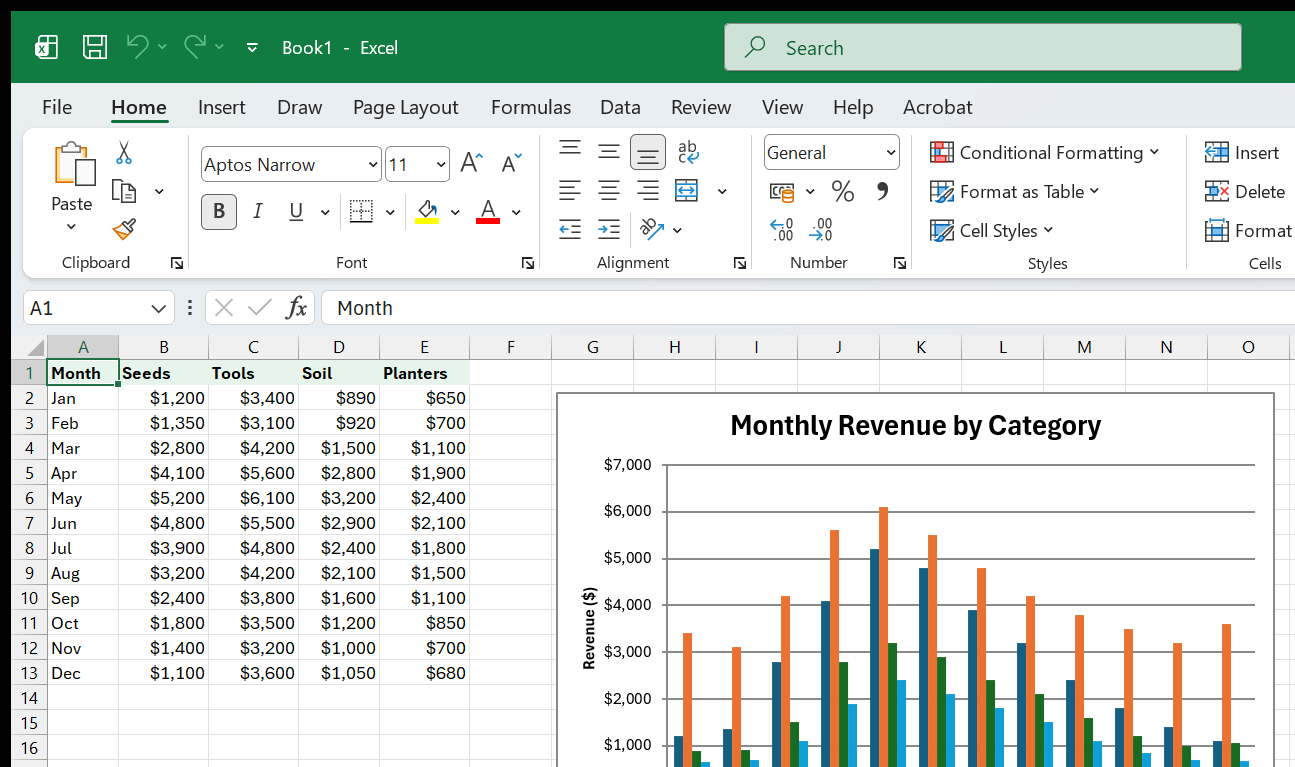
Task: Open Conditional Formatting menu
Action: click(x=1045, y=152)
